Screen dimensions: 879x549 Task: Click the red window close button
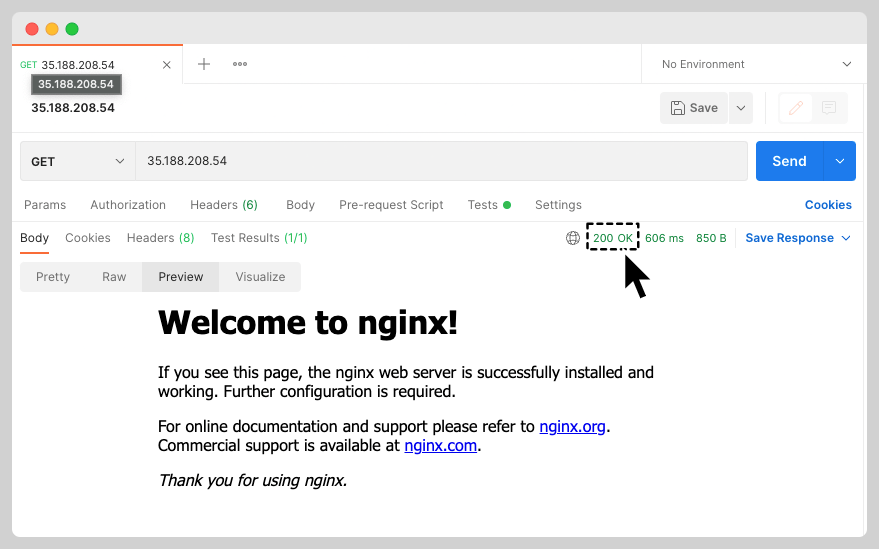pos(32,29)
